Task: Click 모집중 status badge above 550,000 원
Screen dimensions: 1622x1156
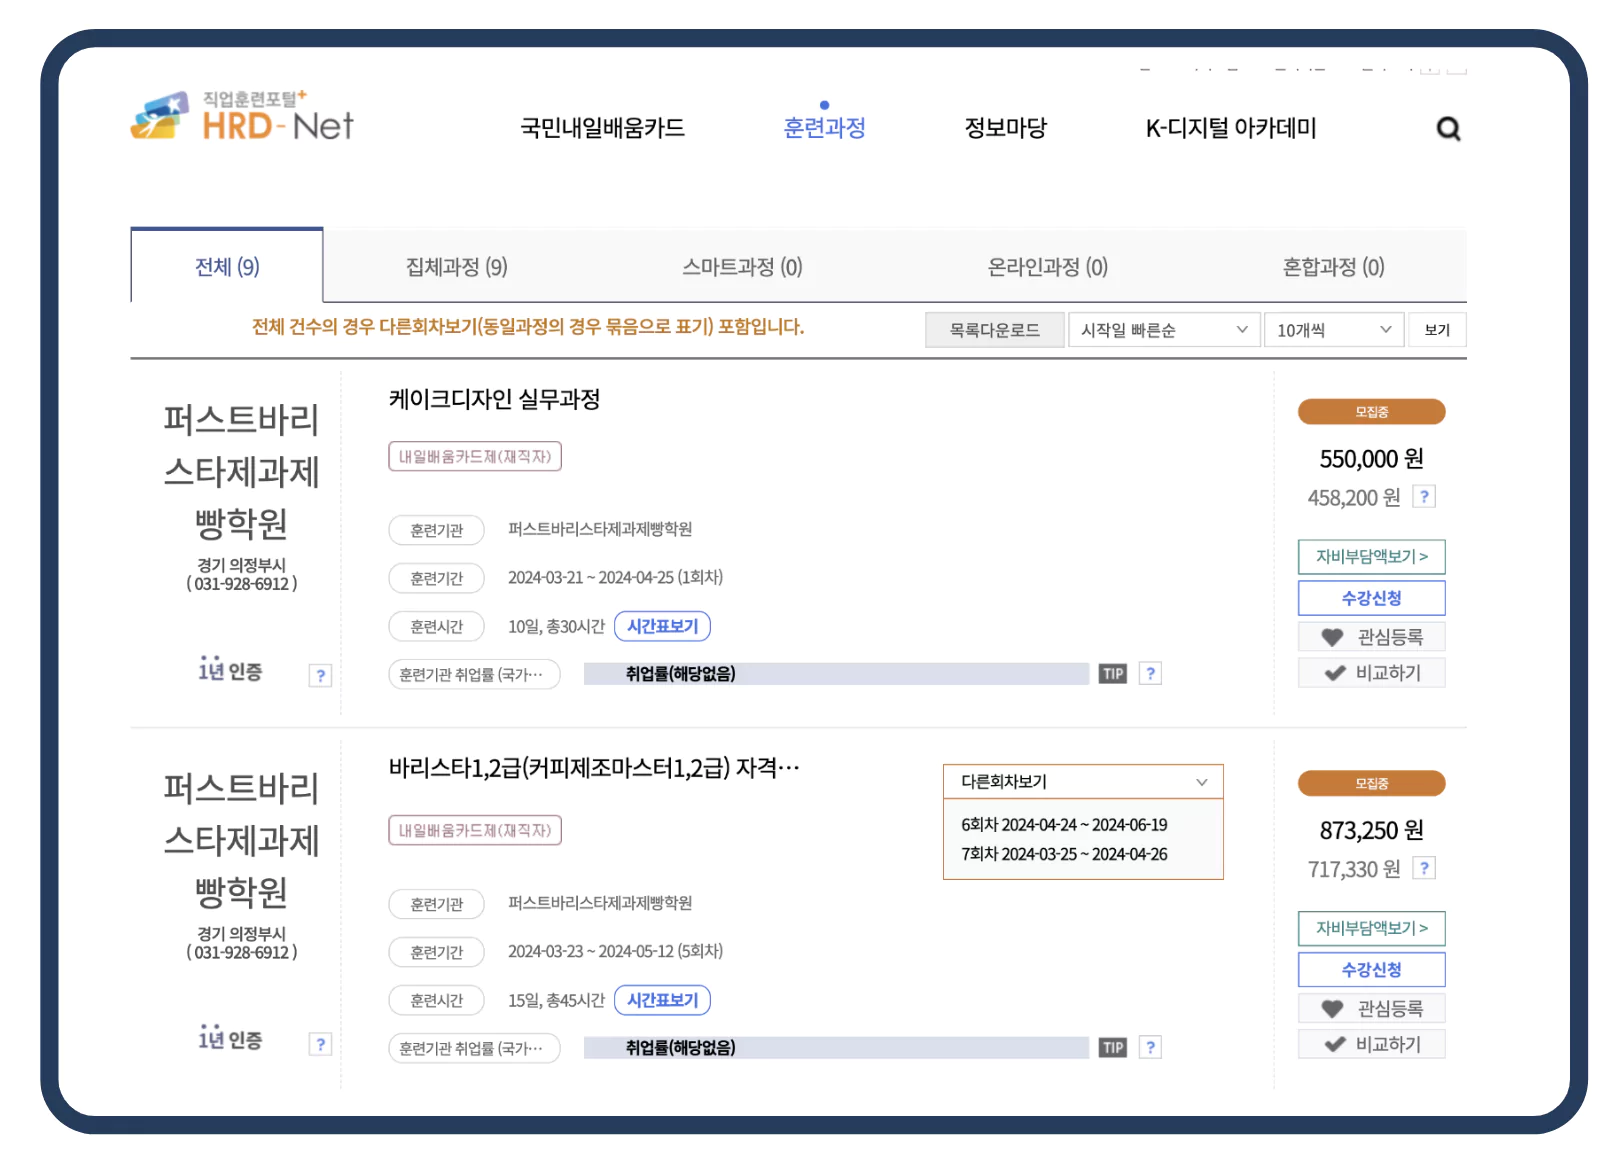Action: click(x=1371, y=412)
